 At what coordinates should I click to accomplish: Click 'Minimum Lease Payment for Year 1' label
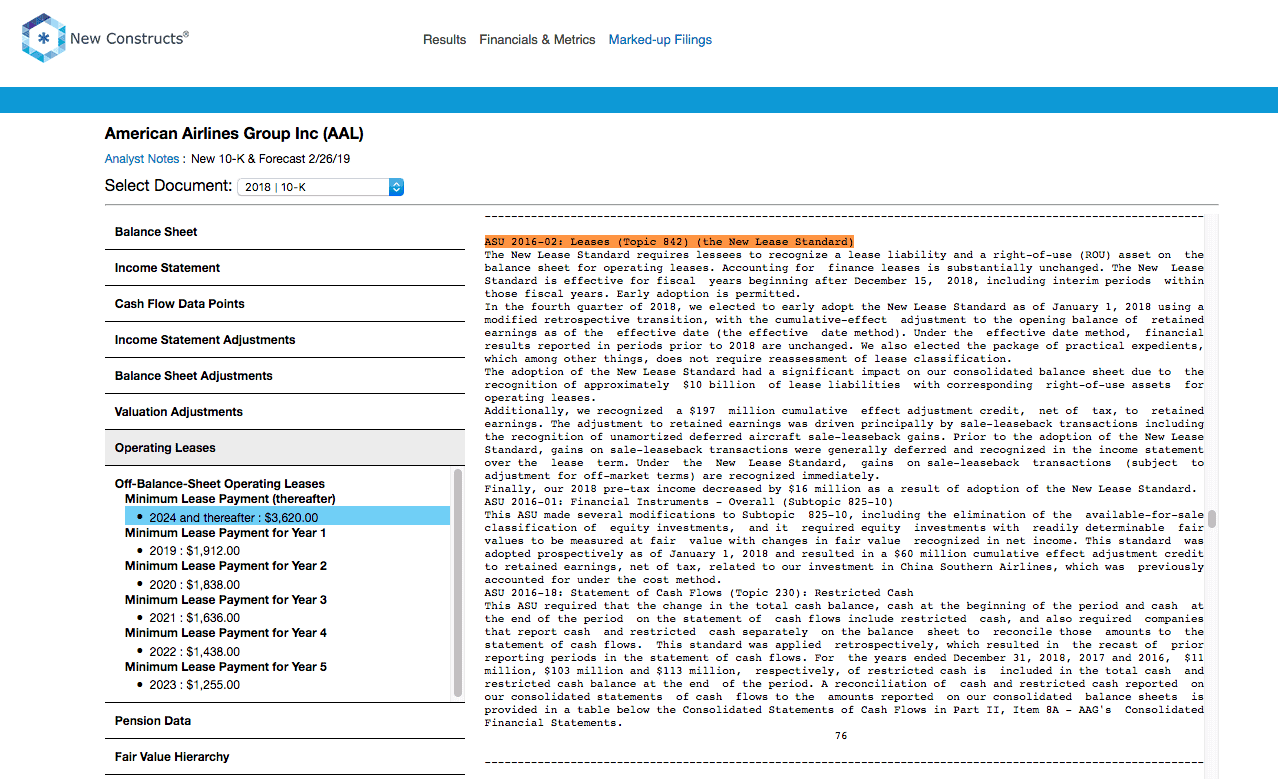tap(226, 533)
